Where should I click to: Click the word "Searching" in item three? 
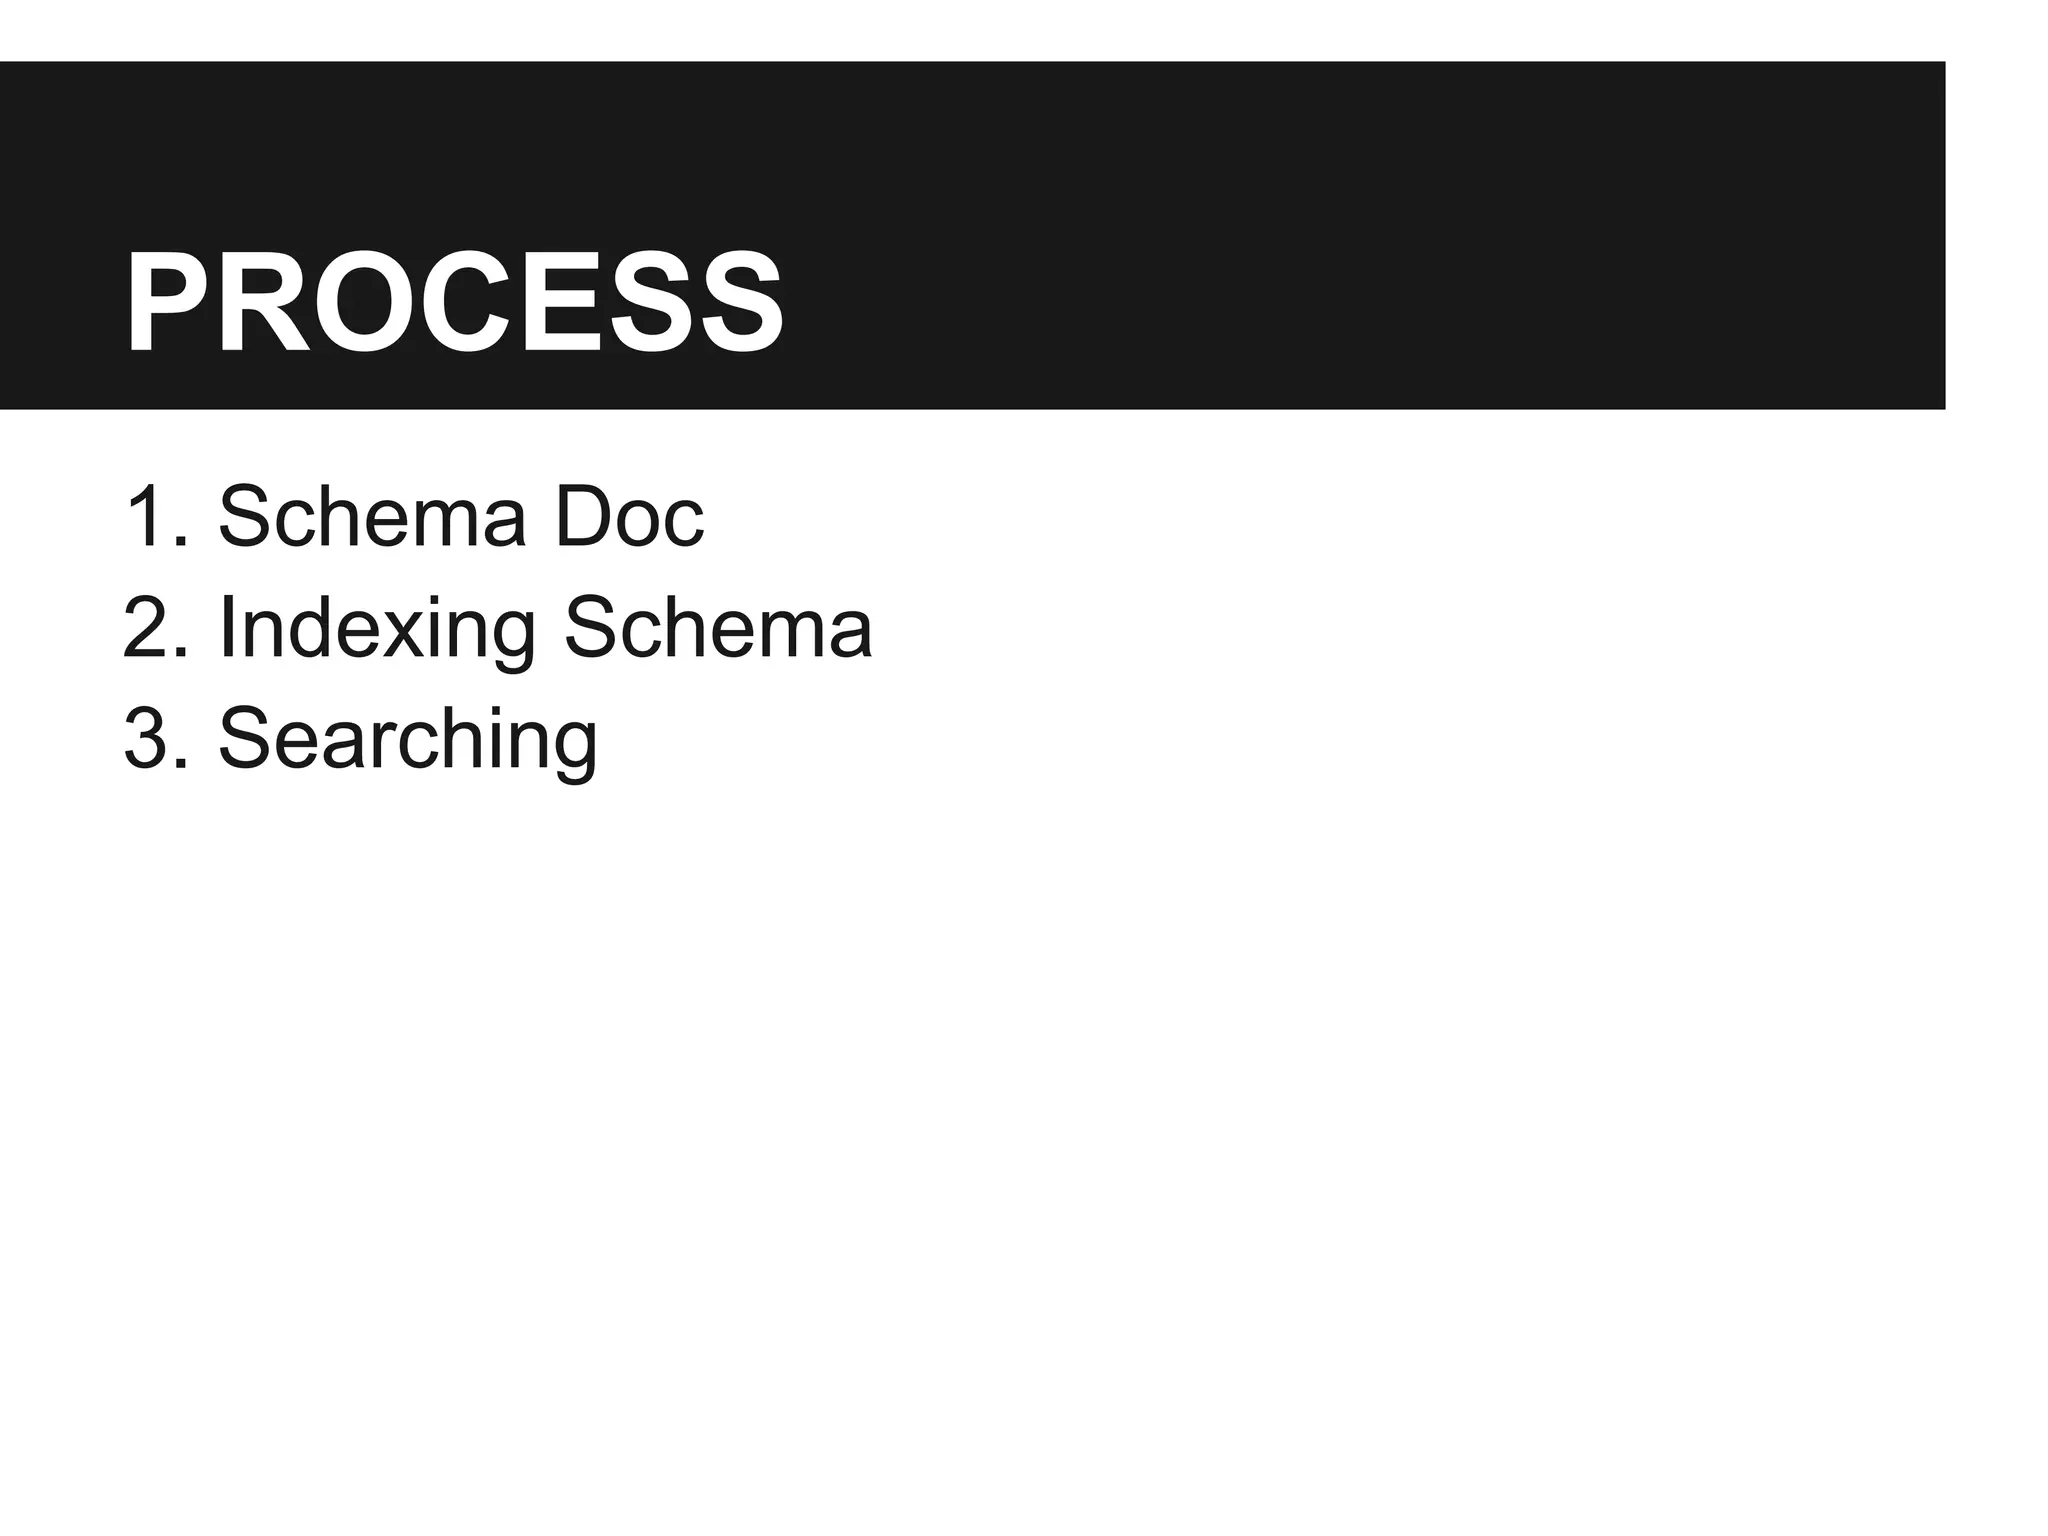coord(408,739)
